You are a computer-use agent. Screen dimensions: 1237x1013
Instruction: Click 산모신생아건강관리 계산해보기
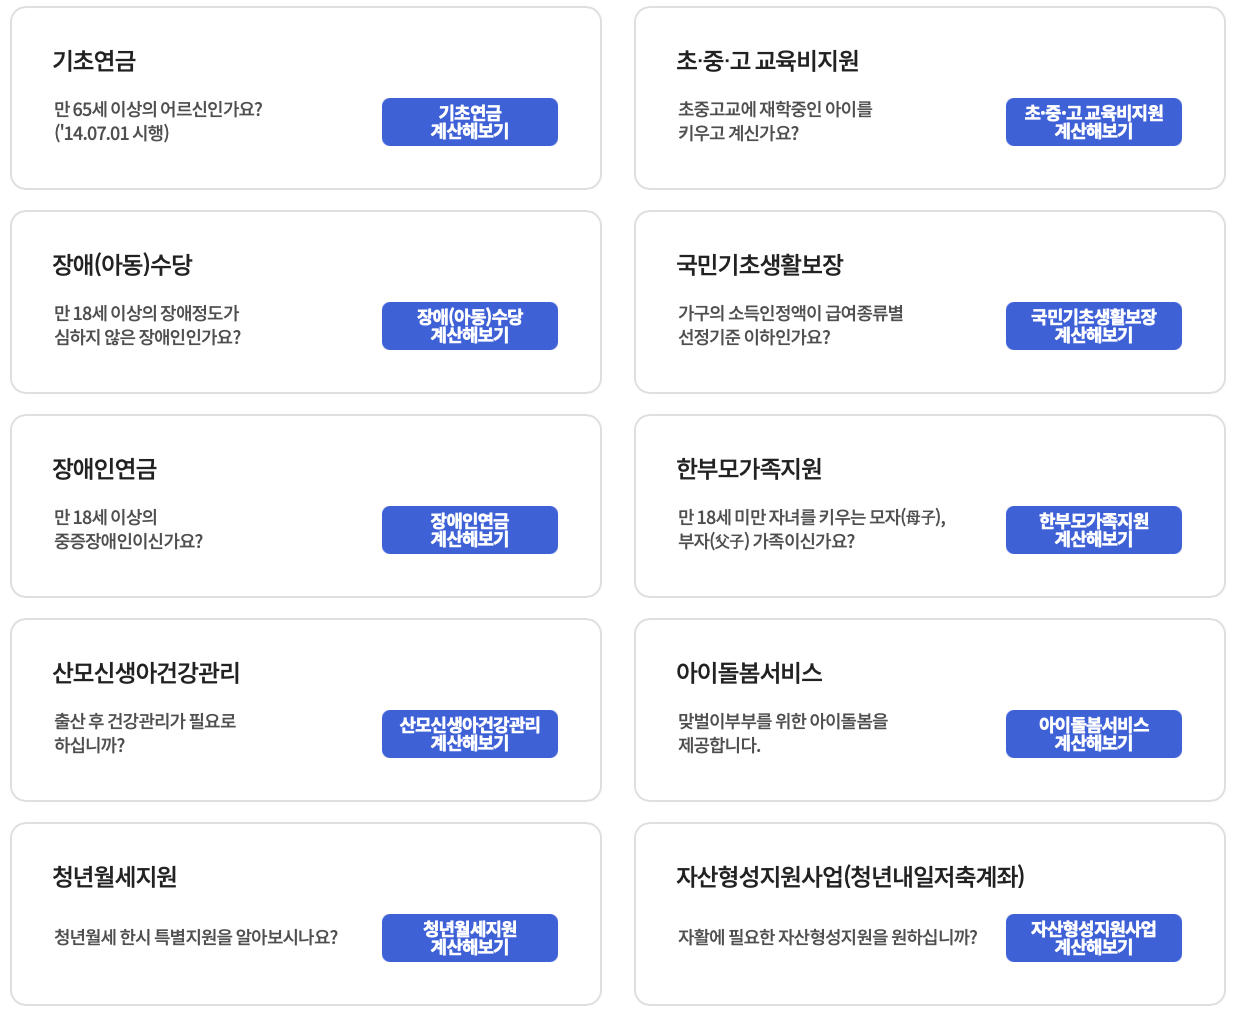point(469,733)
